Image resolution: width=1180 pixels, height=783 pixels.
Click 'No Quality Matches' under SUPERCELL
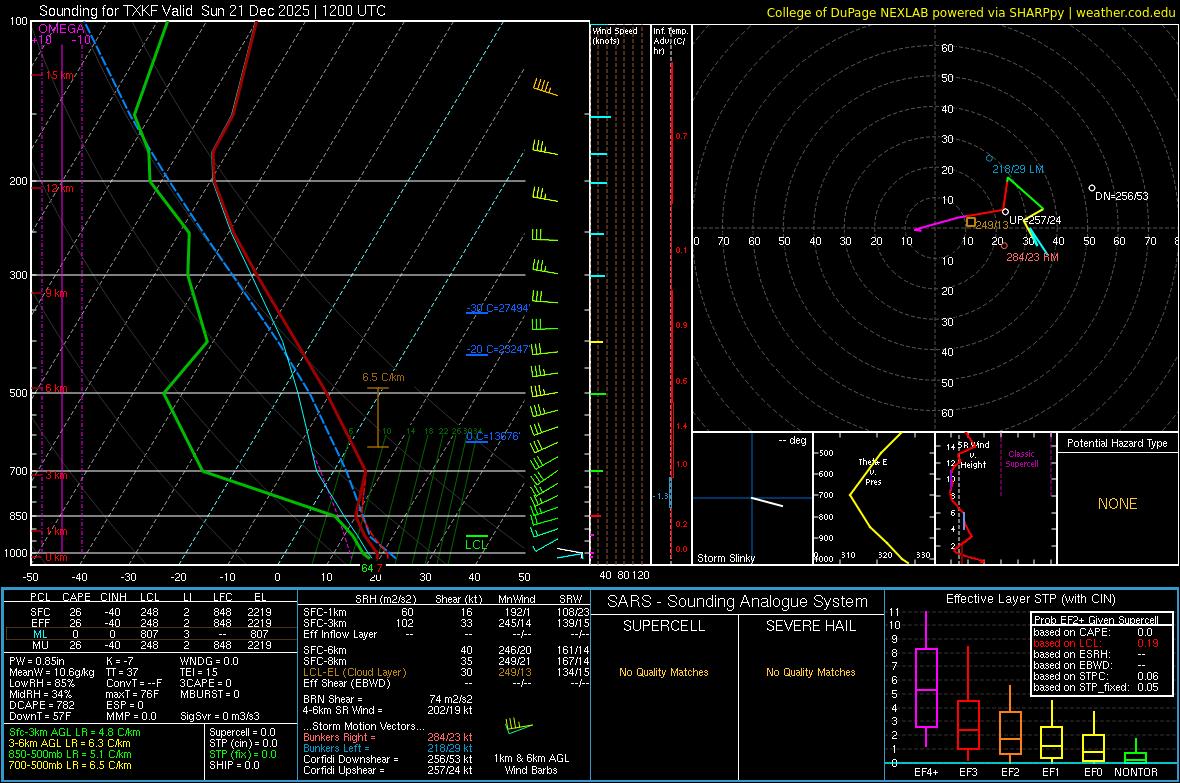click(664, 672)
